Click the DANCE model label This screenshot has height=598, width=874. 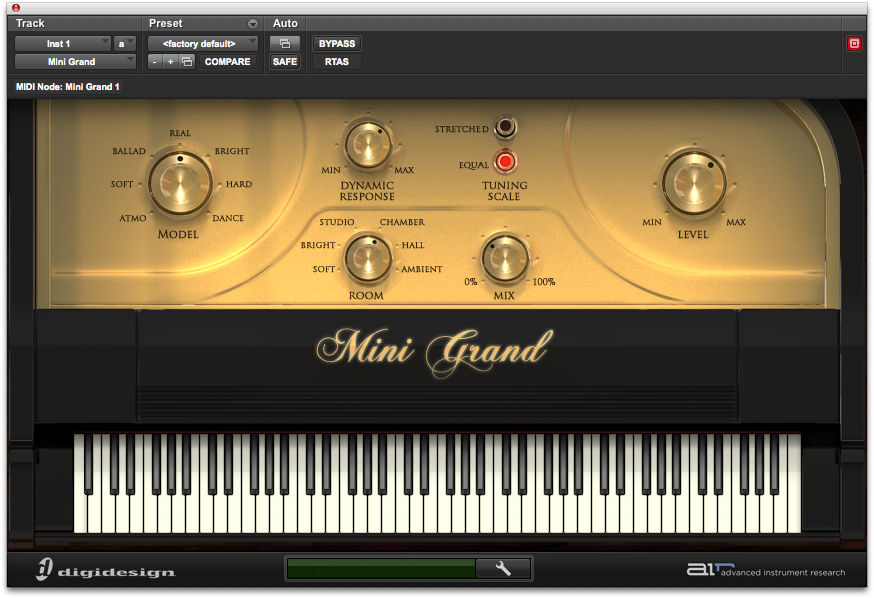[x=228, y=218]
